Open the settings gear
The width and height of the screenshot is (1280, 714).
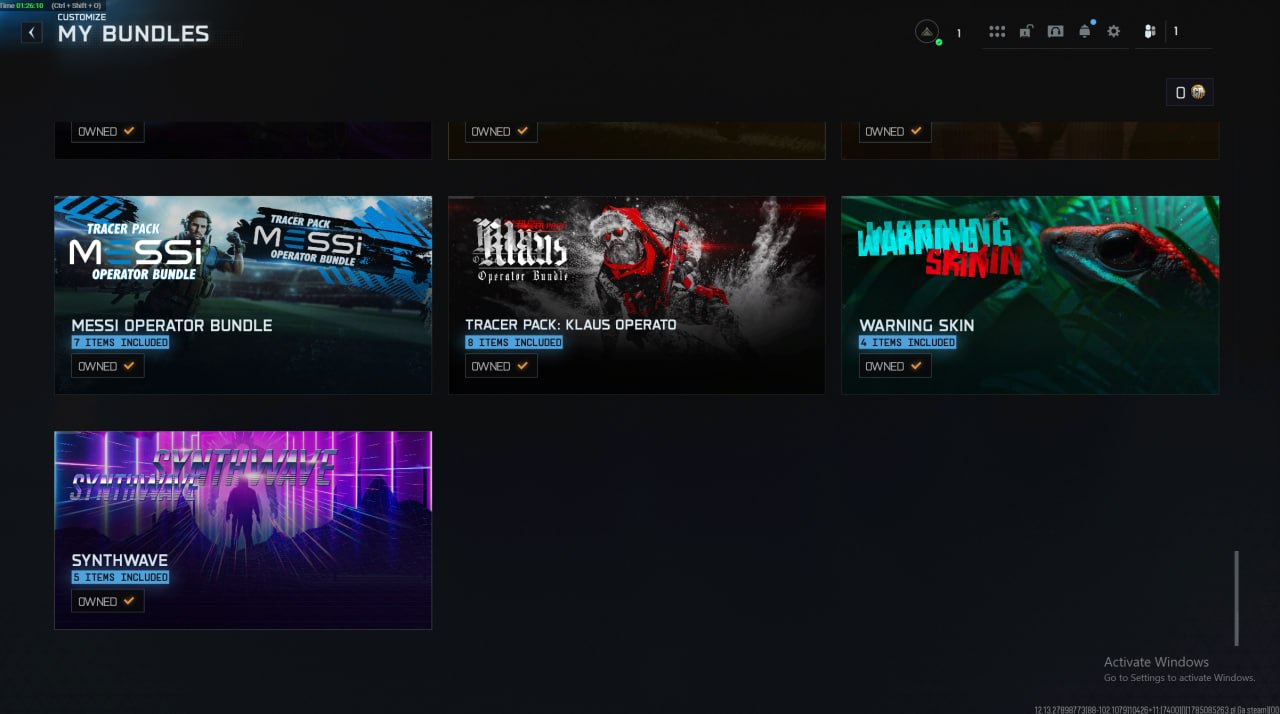[x=1114, y=32]
